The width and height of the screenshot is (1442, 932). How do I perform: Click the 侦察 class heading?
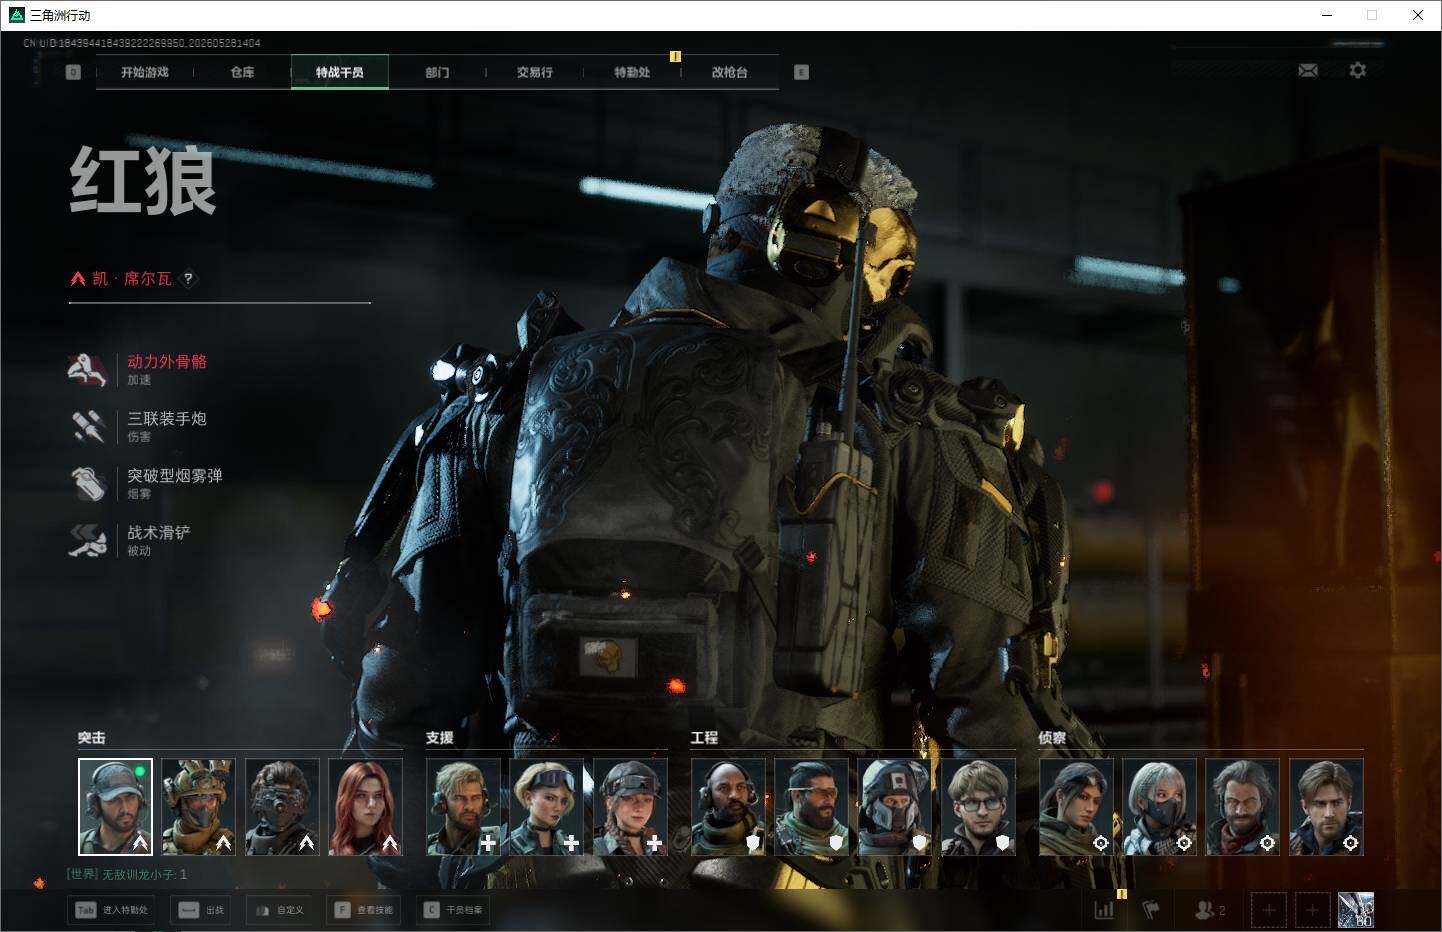(1052, 738)
